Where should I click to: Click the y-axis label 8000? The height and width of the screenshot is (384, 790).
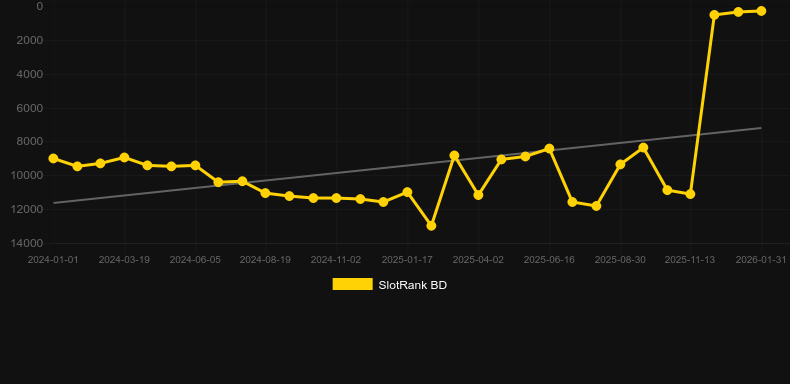point(30,142)
